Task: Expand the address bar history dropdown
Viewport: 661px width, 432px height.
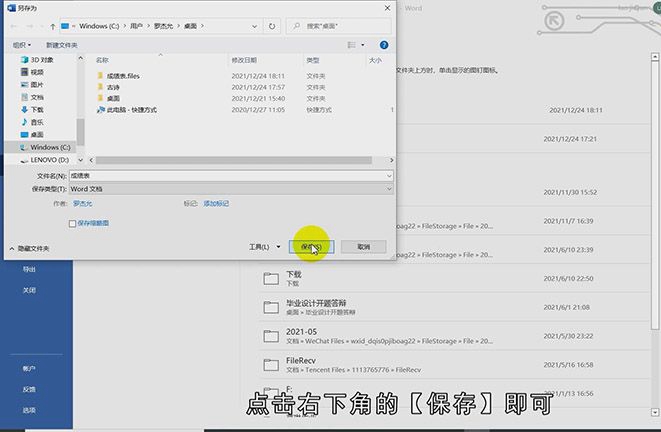Action: pyautogui.click(x=254, y=26)
